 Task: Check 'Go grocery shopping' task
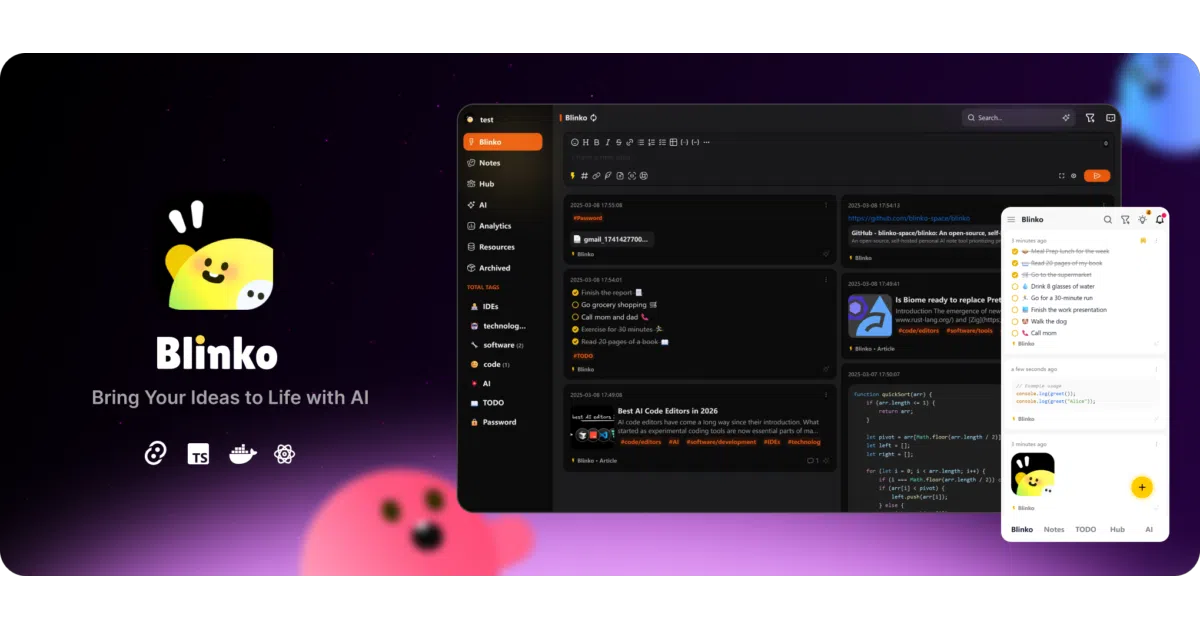point(575,305)
